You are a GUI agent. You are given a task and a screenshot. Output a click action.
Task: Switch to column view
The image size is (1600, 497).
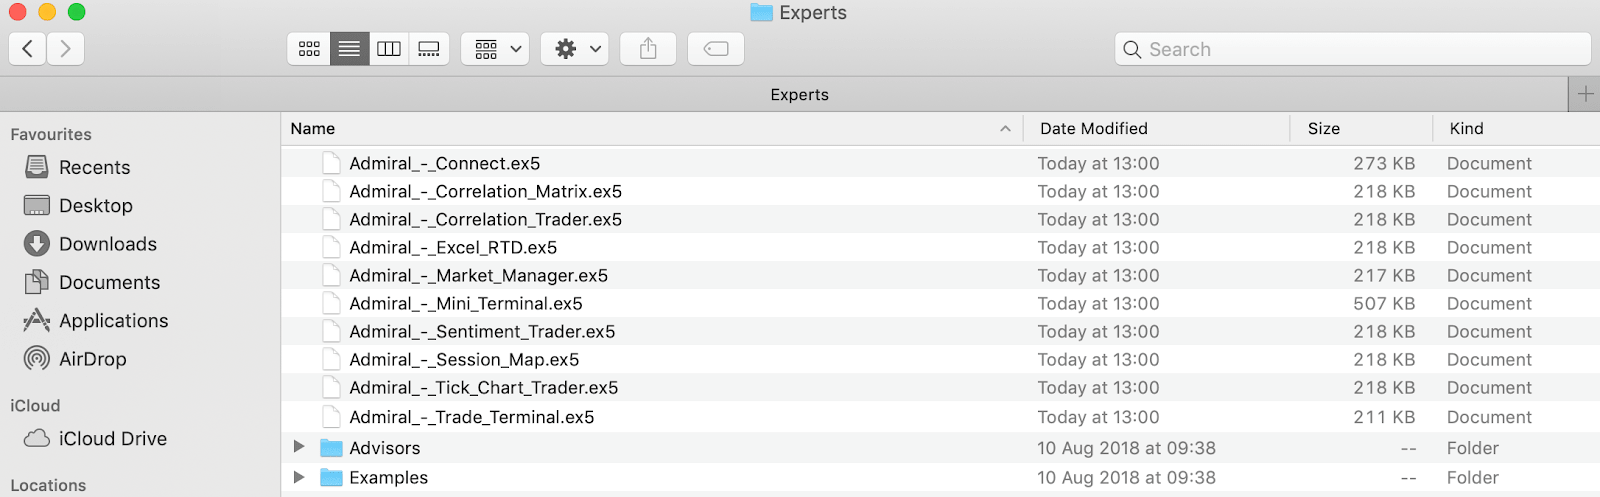coord(389,49)
